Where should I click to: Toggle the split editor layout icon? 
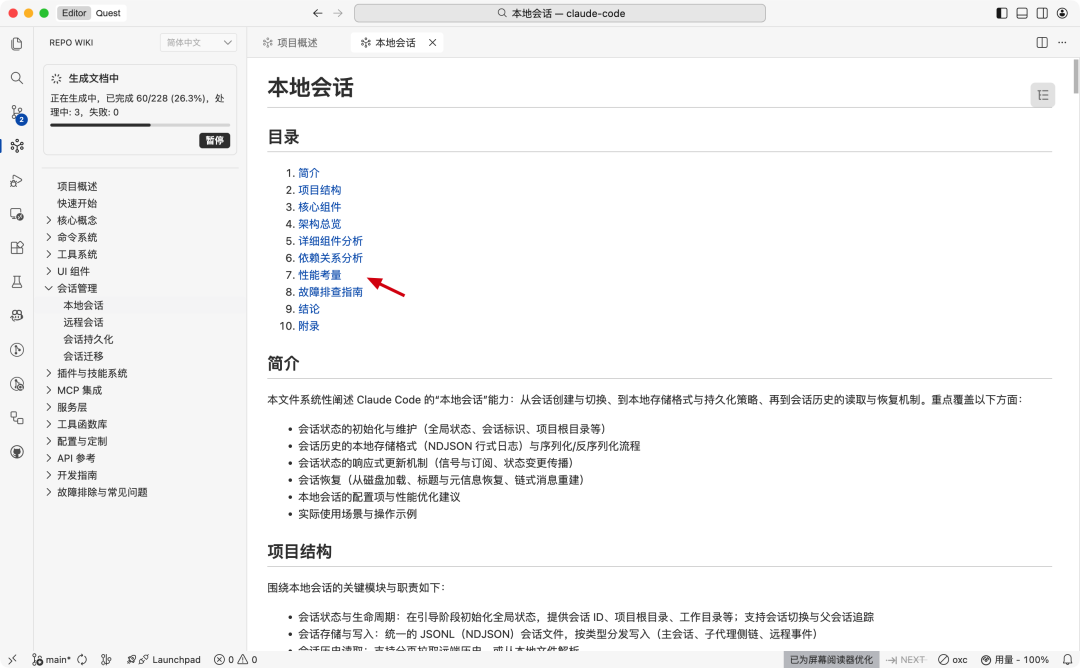point(1040,42)
